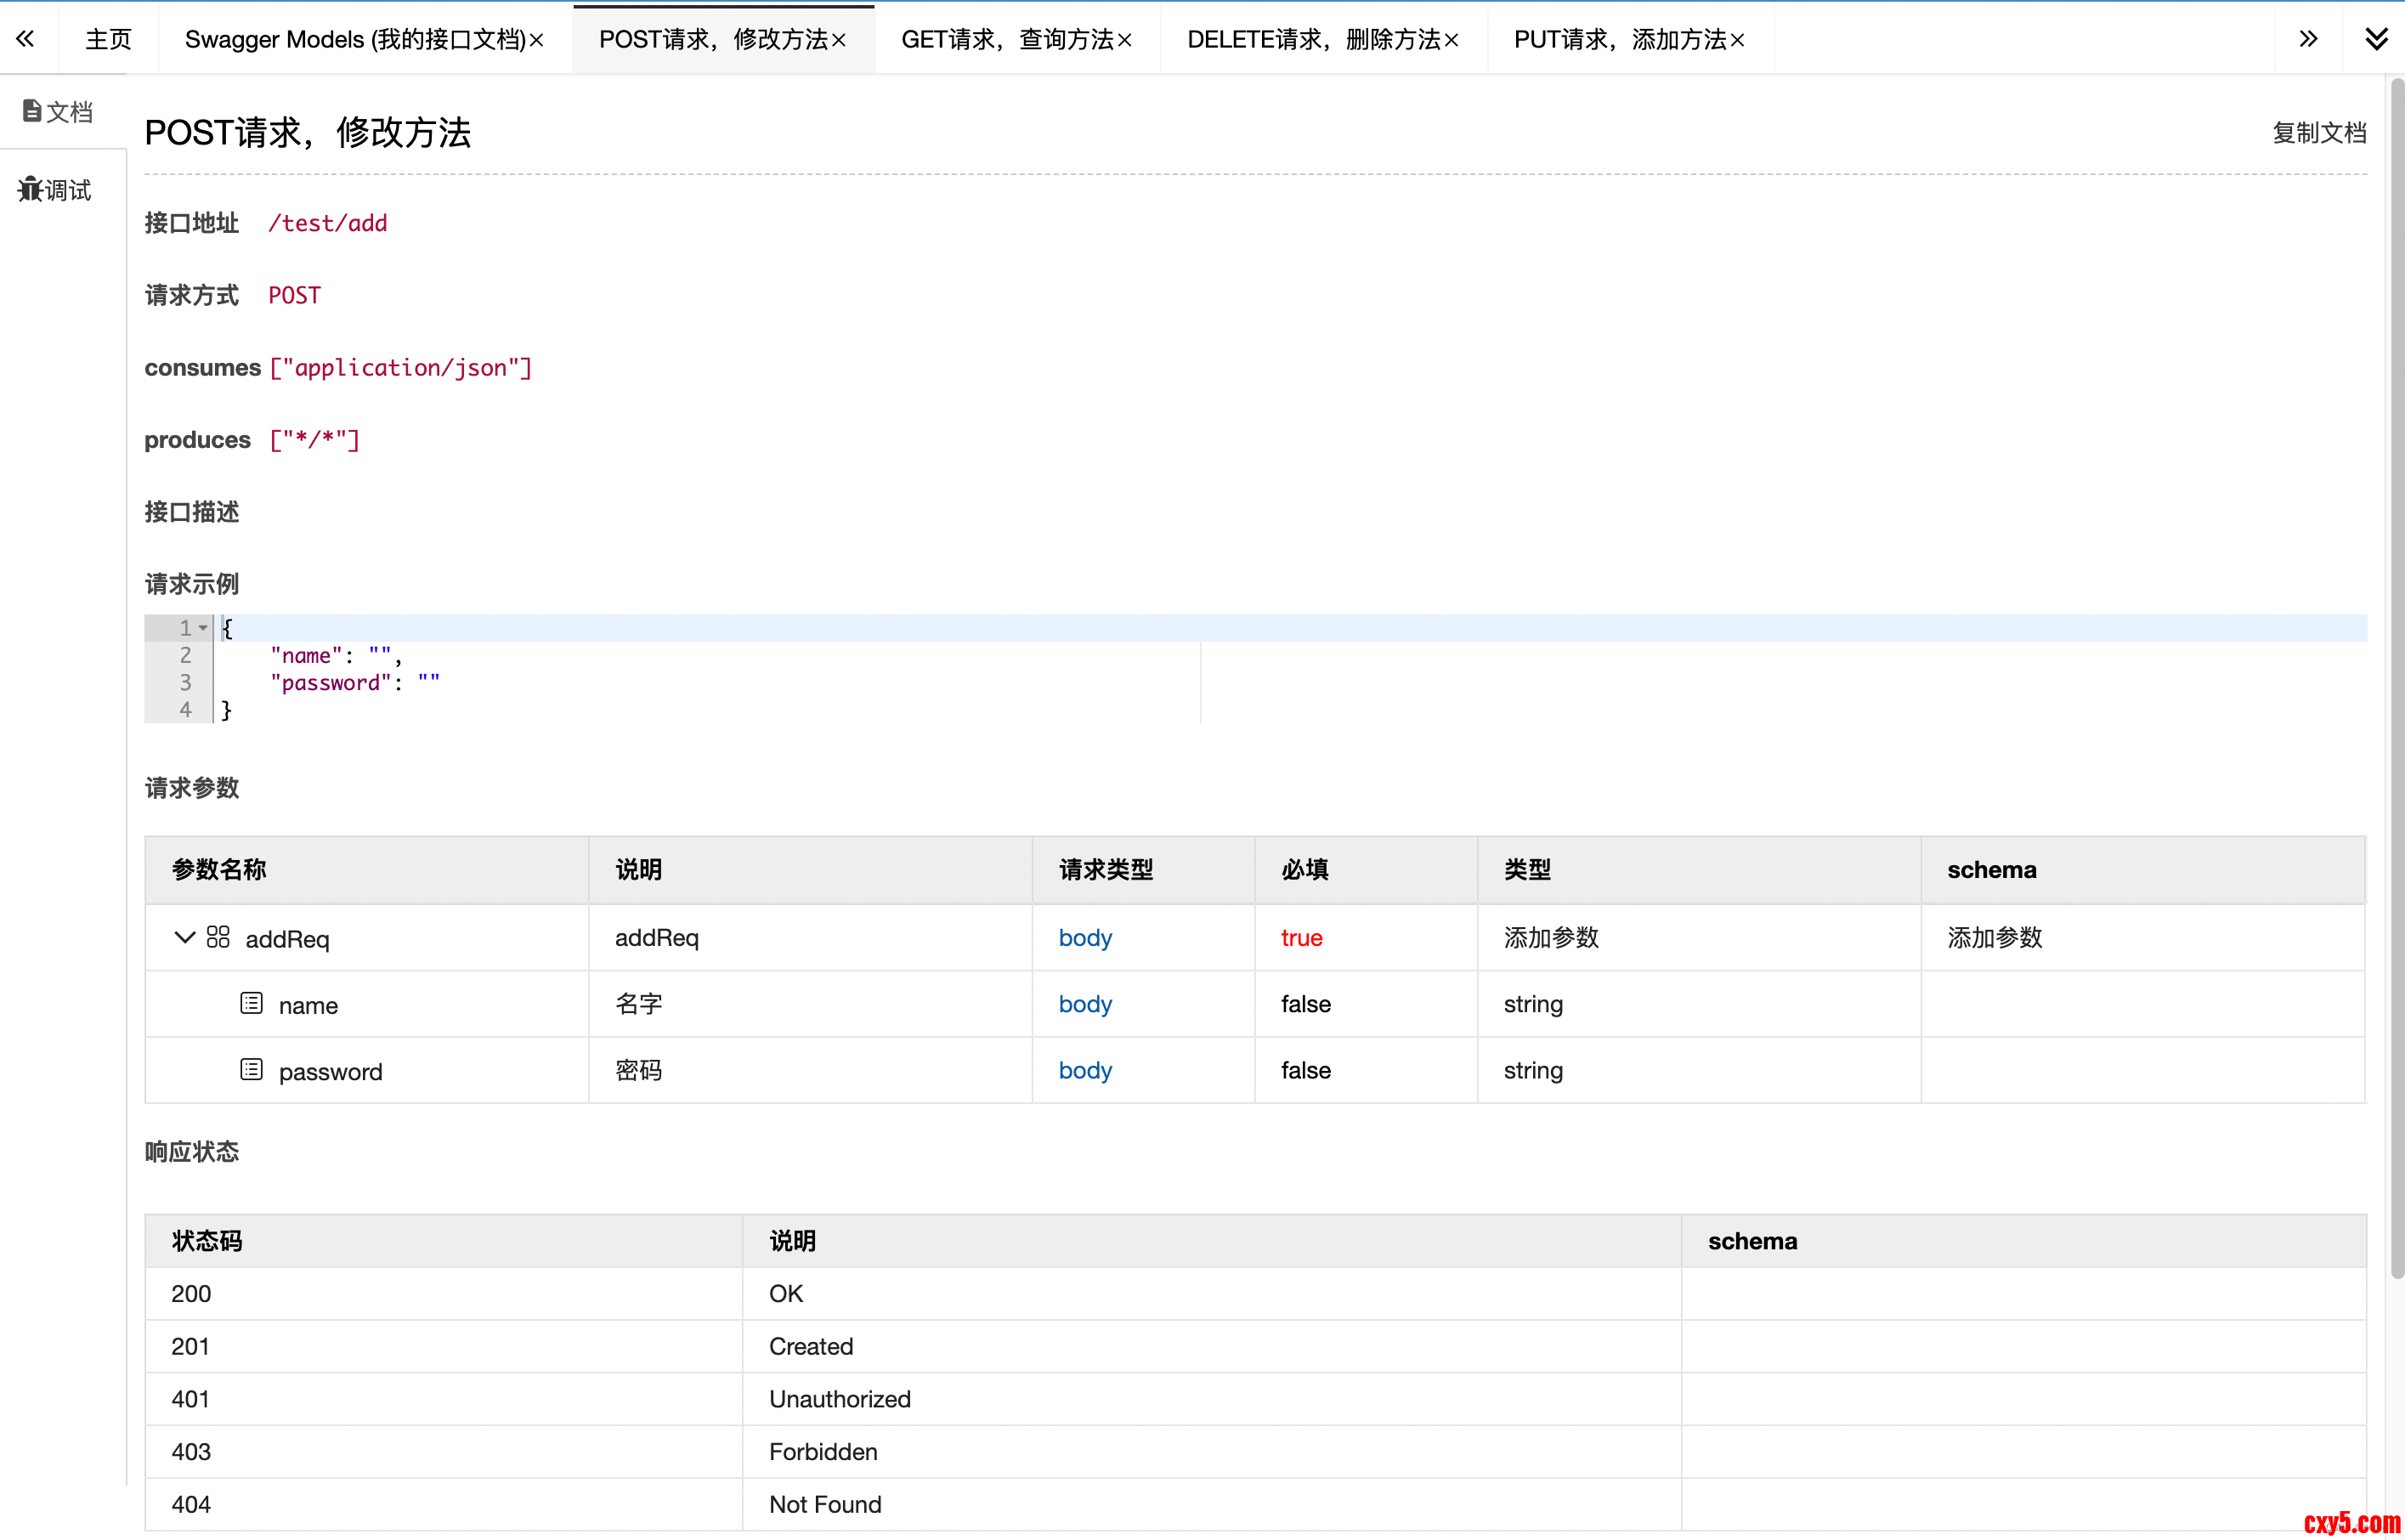Click the addReq object grid icon
The height and width of the screenshot is (1540, 2405).
(x=218, y=937)
